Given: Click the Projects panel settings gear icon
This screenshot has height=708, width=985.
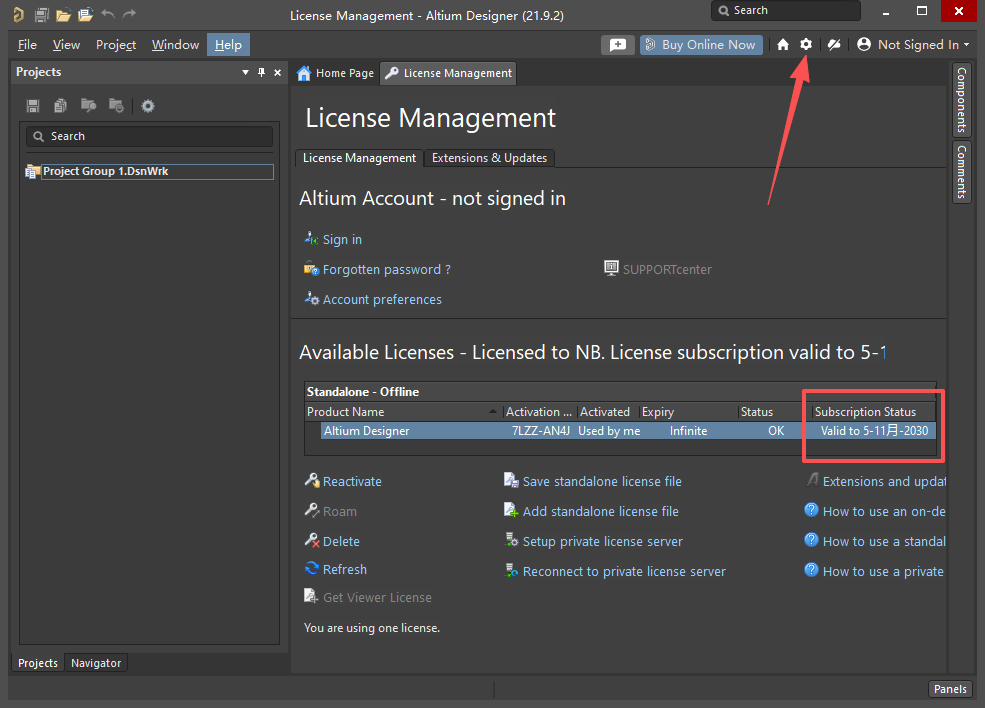Looking at the screenshot, I should coord(148,106).
